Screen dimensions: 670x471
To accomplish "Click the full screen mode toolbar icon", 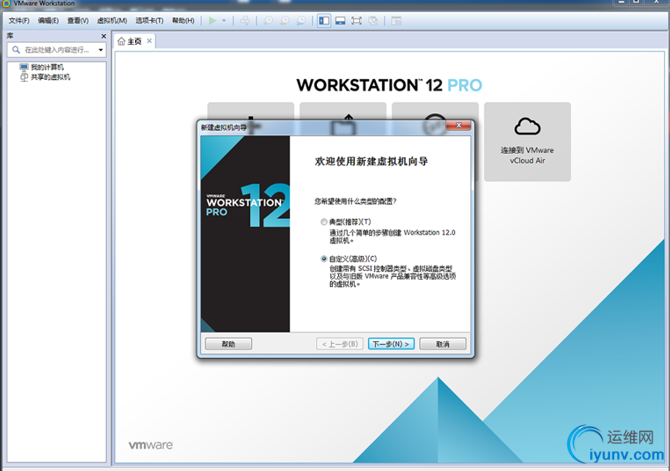I will [x=356, y=21].
